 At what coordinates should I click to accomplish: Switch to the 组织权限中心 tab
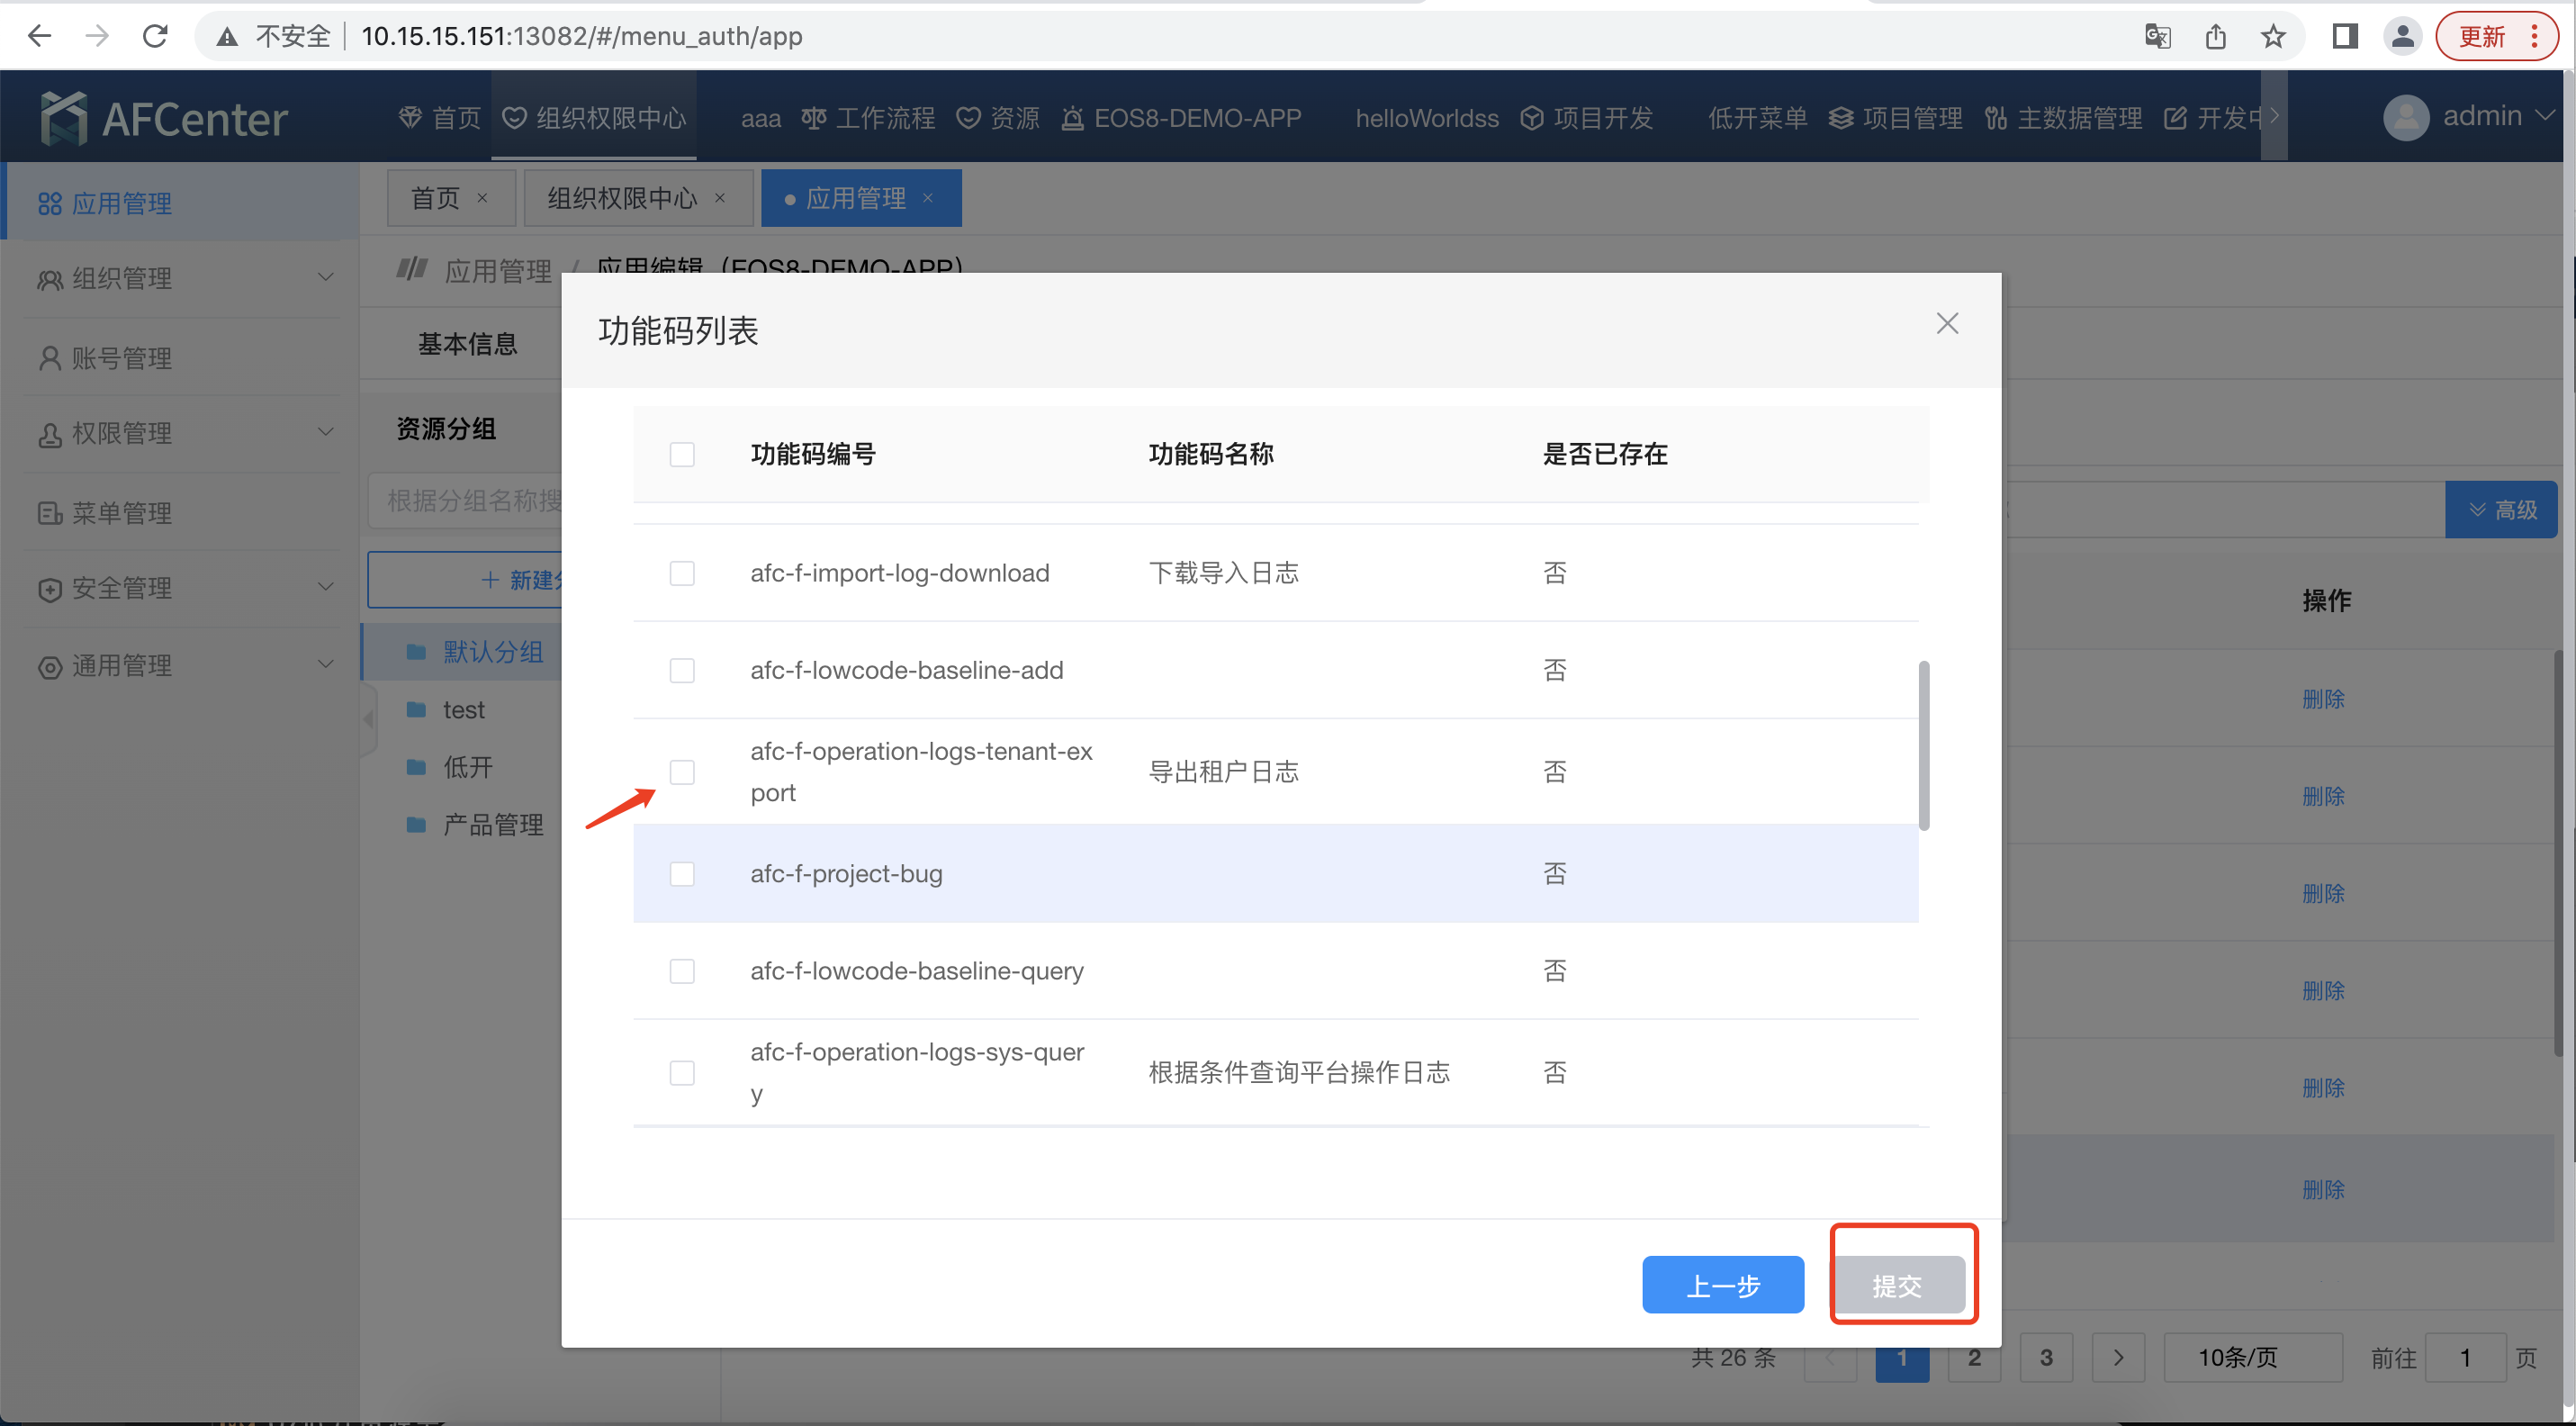click(622, 197)
